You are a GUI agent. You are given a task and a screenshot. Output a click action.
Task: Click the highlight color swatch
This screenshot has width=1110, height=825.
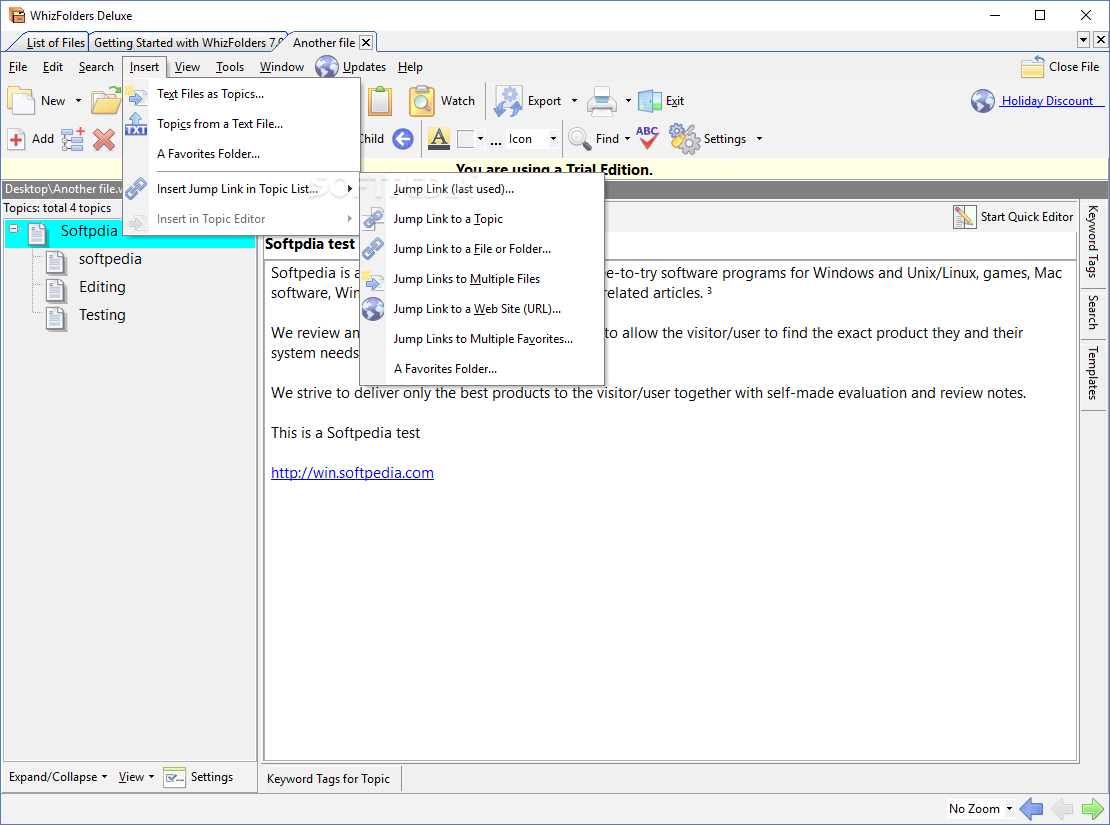coord(465,139)
